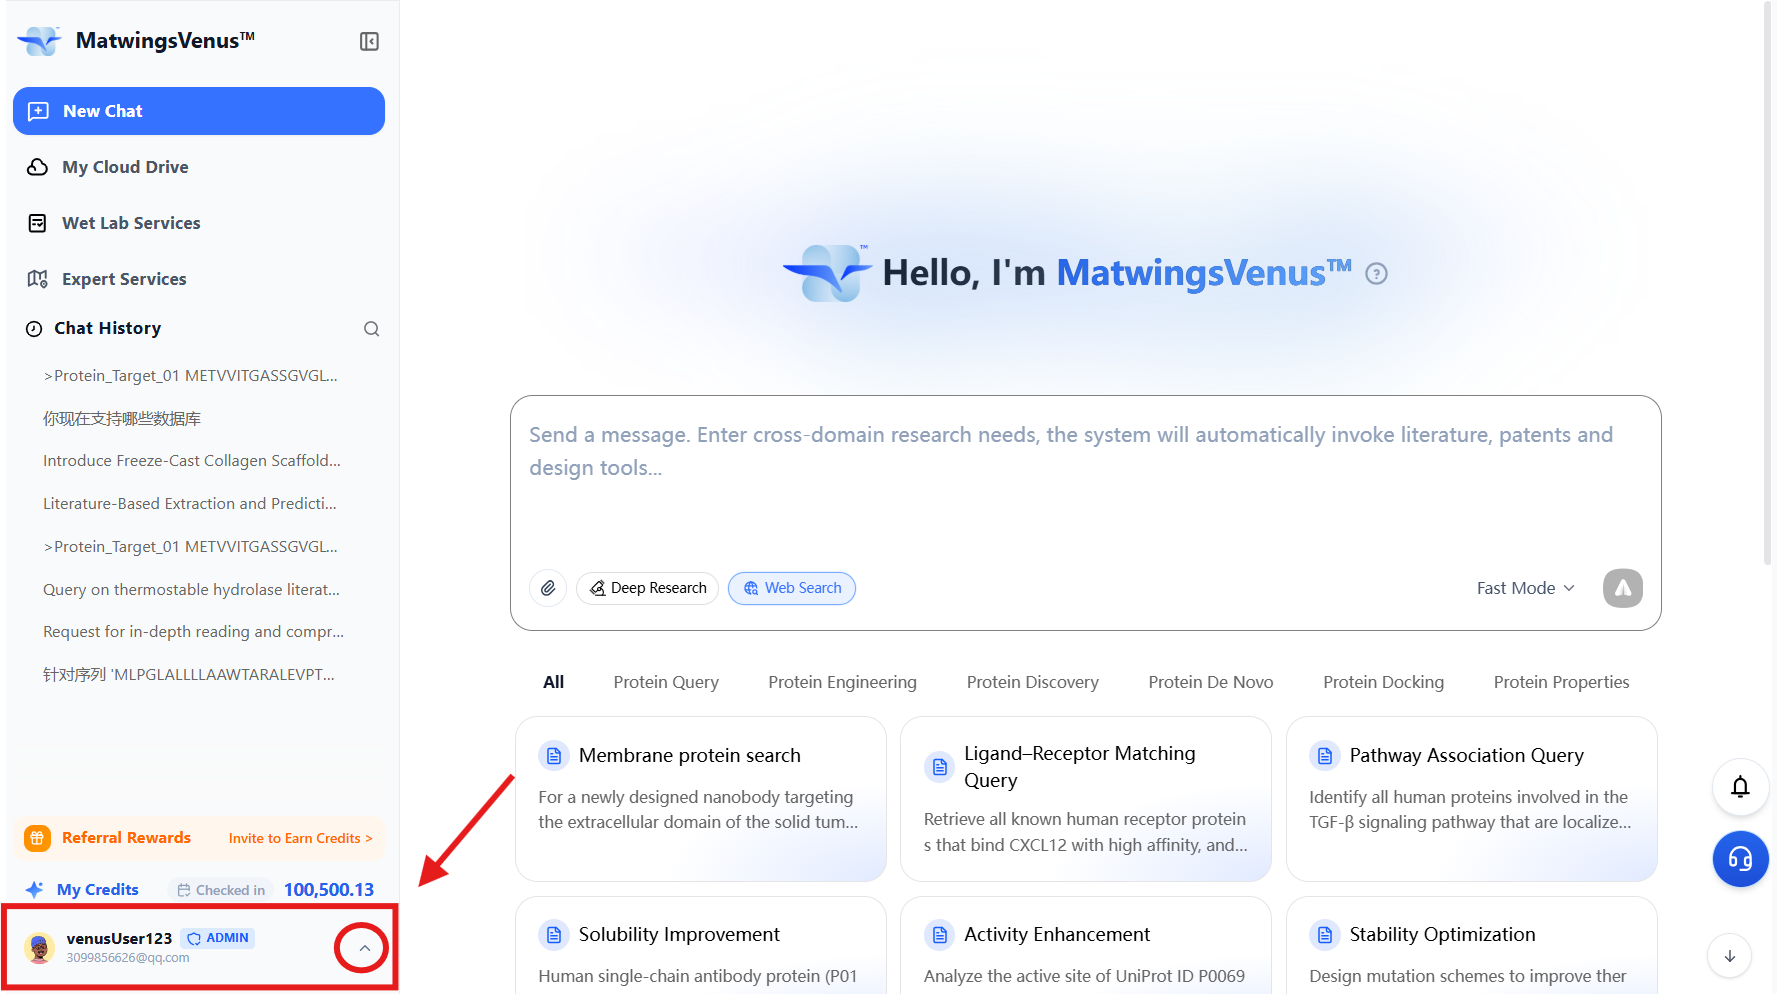Image resolution: width=1777 pixels, height=994 pixels.
Task: Click the ADMIN badge
Action: 218,938
